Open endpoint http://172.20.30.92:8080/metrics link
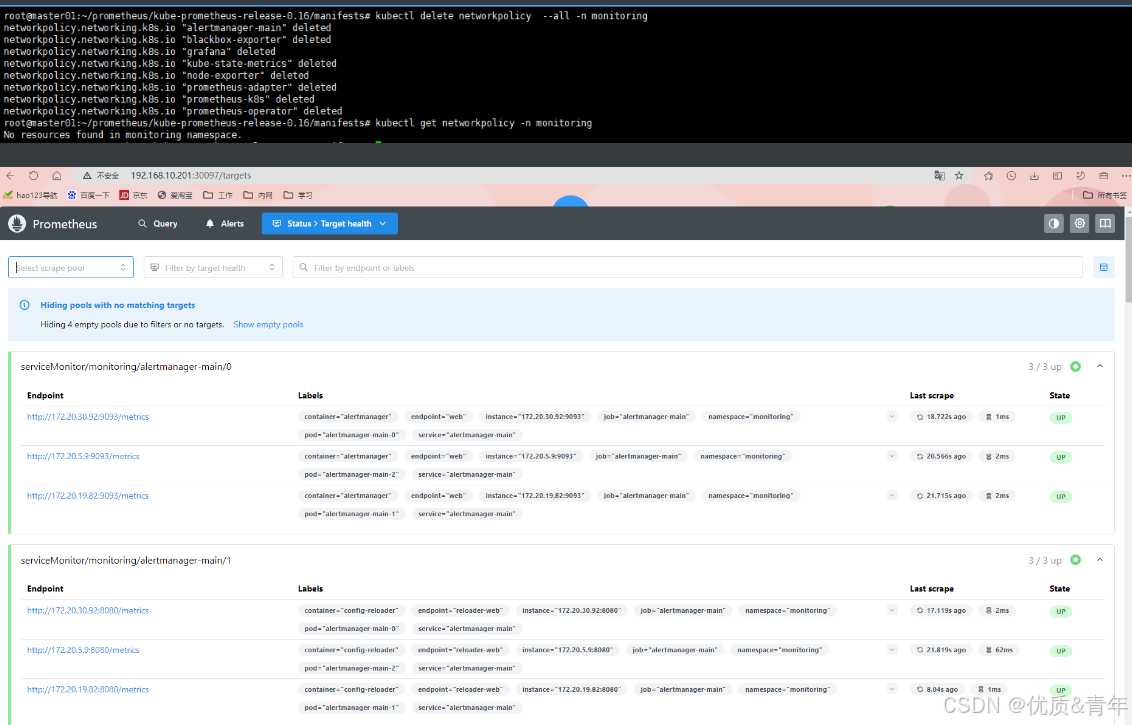Viewport: 1132px width, 725px height. [88, 610]
